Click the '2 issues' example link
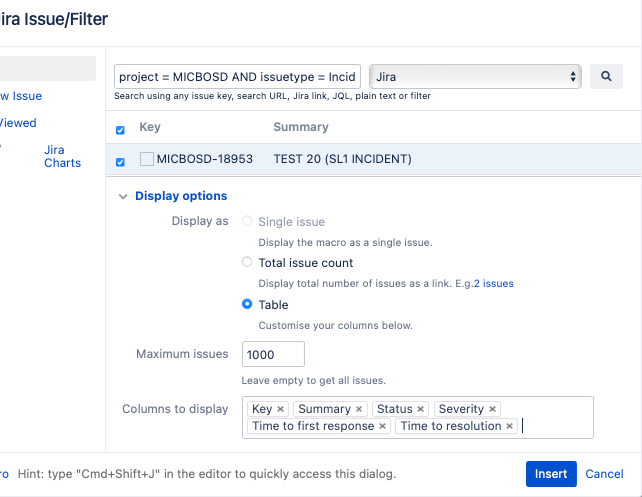Image resolution: width=642 pixels, height=497 pixels. [493, 283]
